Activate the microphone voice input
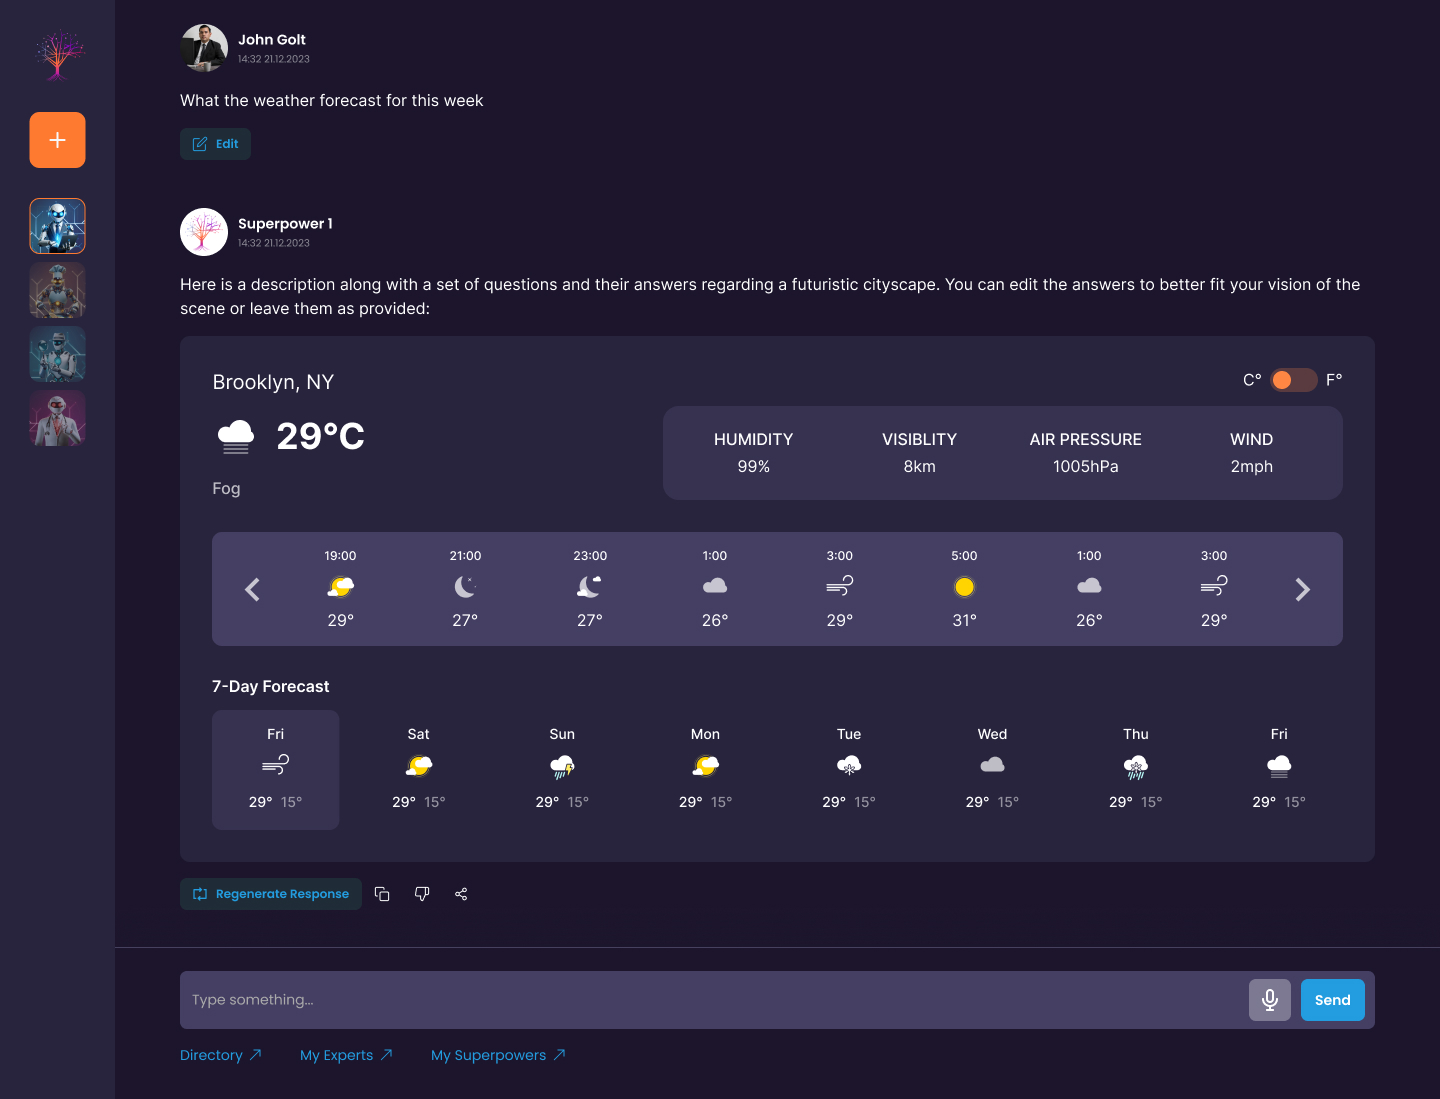Screen dimensions: 1440x1099 (1269, 1000)
